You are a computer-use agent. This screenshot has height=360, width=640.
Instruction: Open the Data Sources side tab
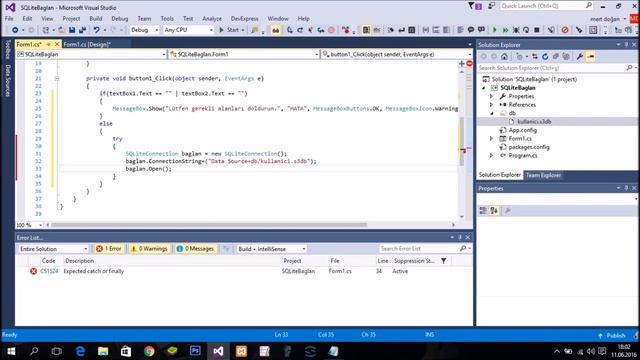pyautogui.click(x=7, y=81)
